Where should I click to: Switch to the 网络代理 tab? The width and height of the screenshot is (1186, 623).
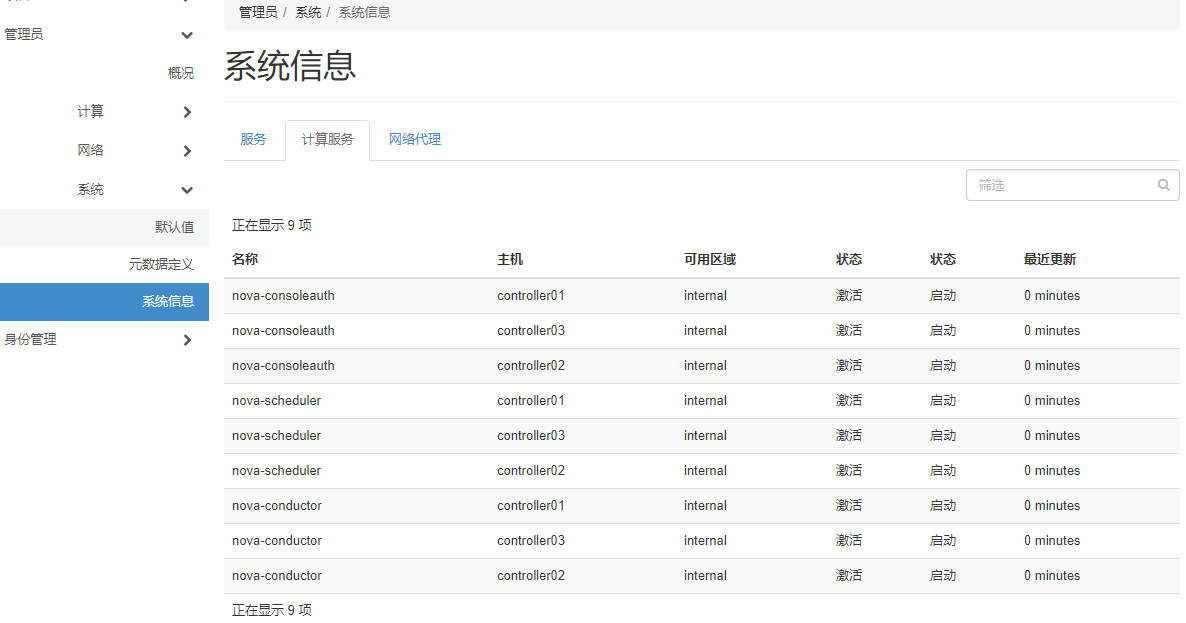414,140
